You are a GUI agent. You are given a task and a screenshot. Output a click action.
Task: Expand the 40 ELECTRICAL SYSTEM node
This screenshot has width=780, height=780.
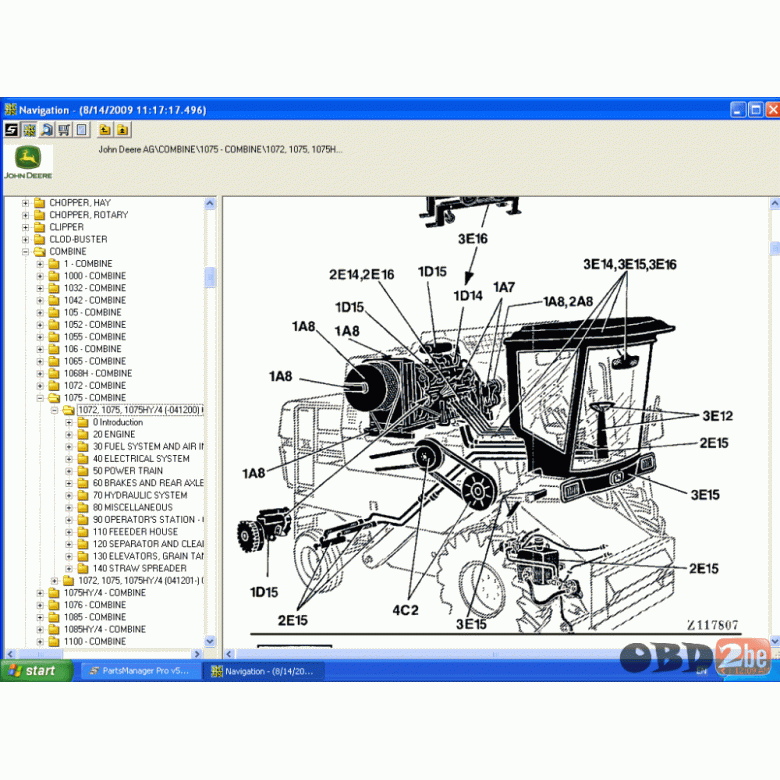point(69,459)
